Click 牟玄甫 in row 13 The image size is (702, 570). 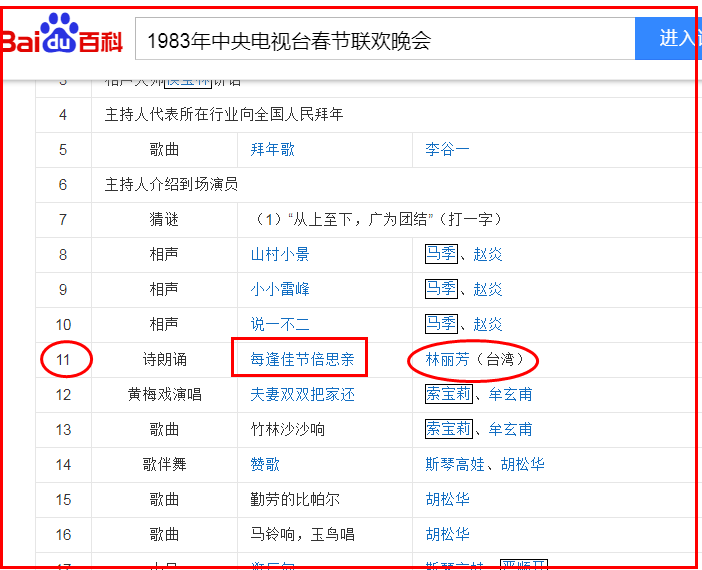click(x=510, y=429)
